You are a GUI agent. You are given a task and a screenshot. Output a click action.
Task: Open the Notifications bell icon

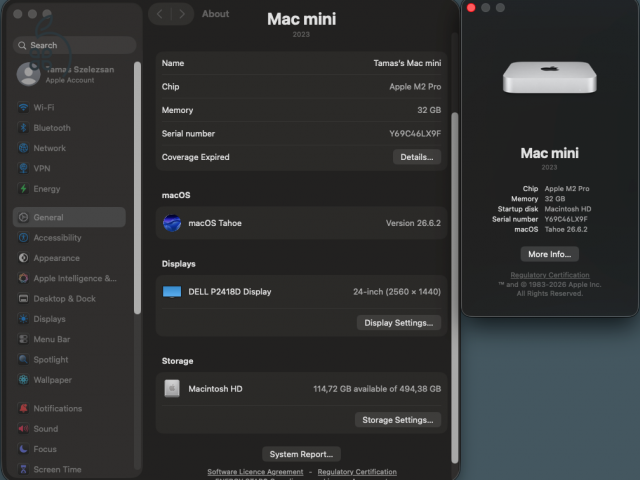[x=23, y=408]
